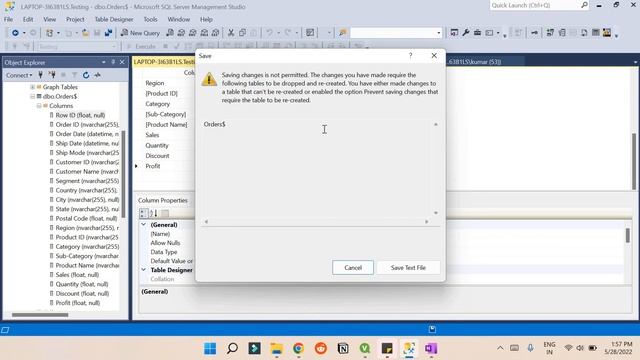This screenshot has width=640, height=360.
Task: Toggle Object Explorer auto-hide pin
Action: 113,62
